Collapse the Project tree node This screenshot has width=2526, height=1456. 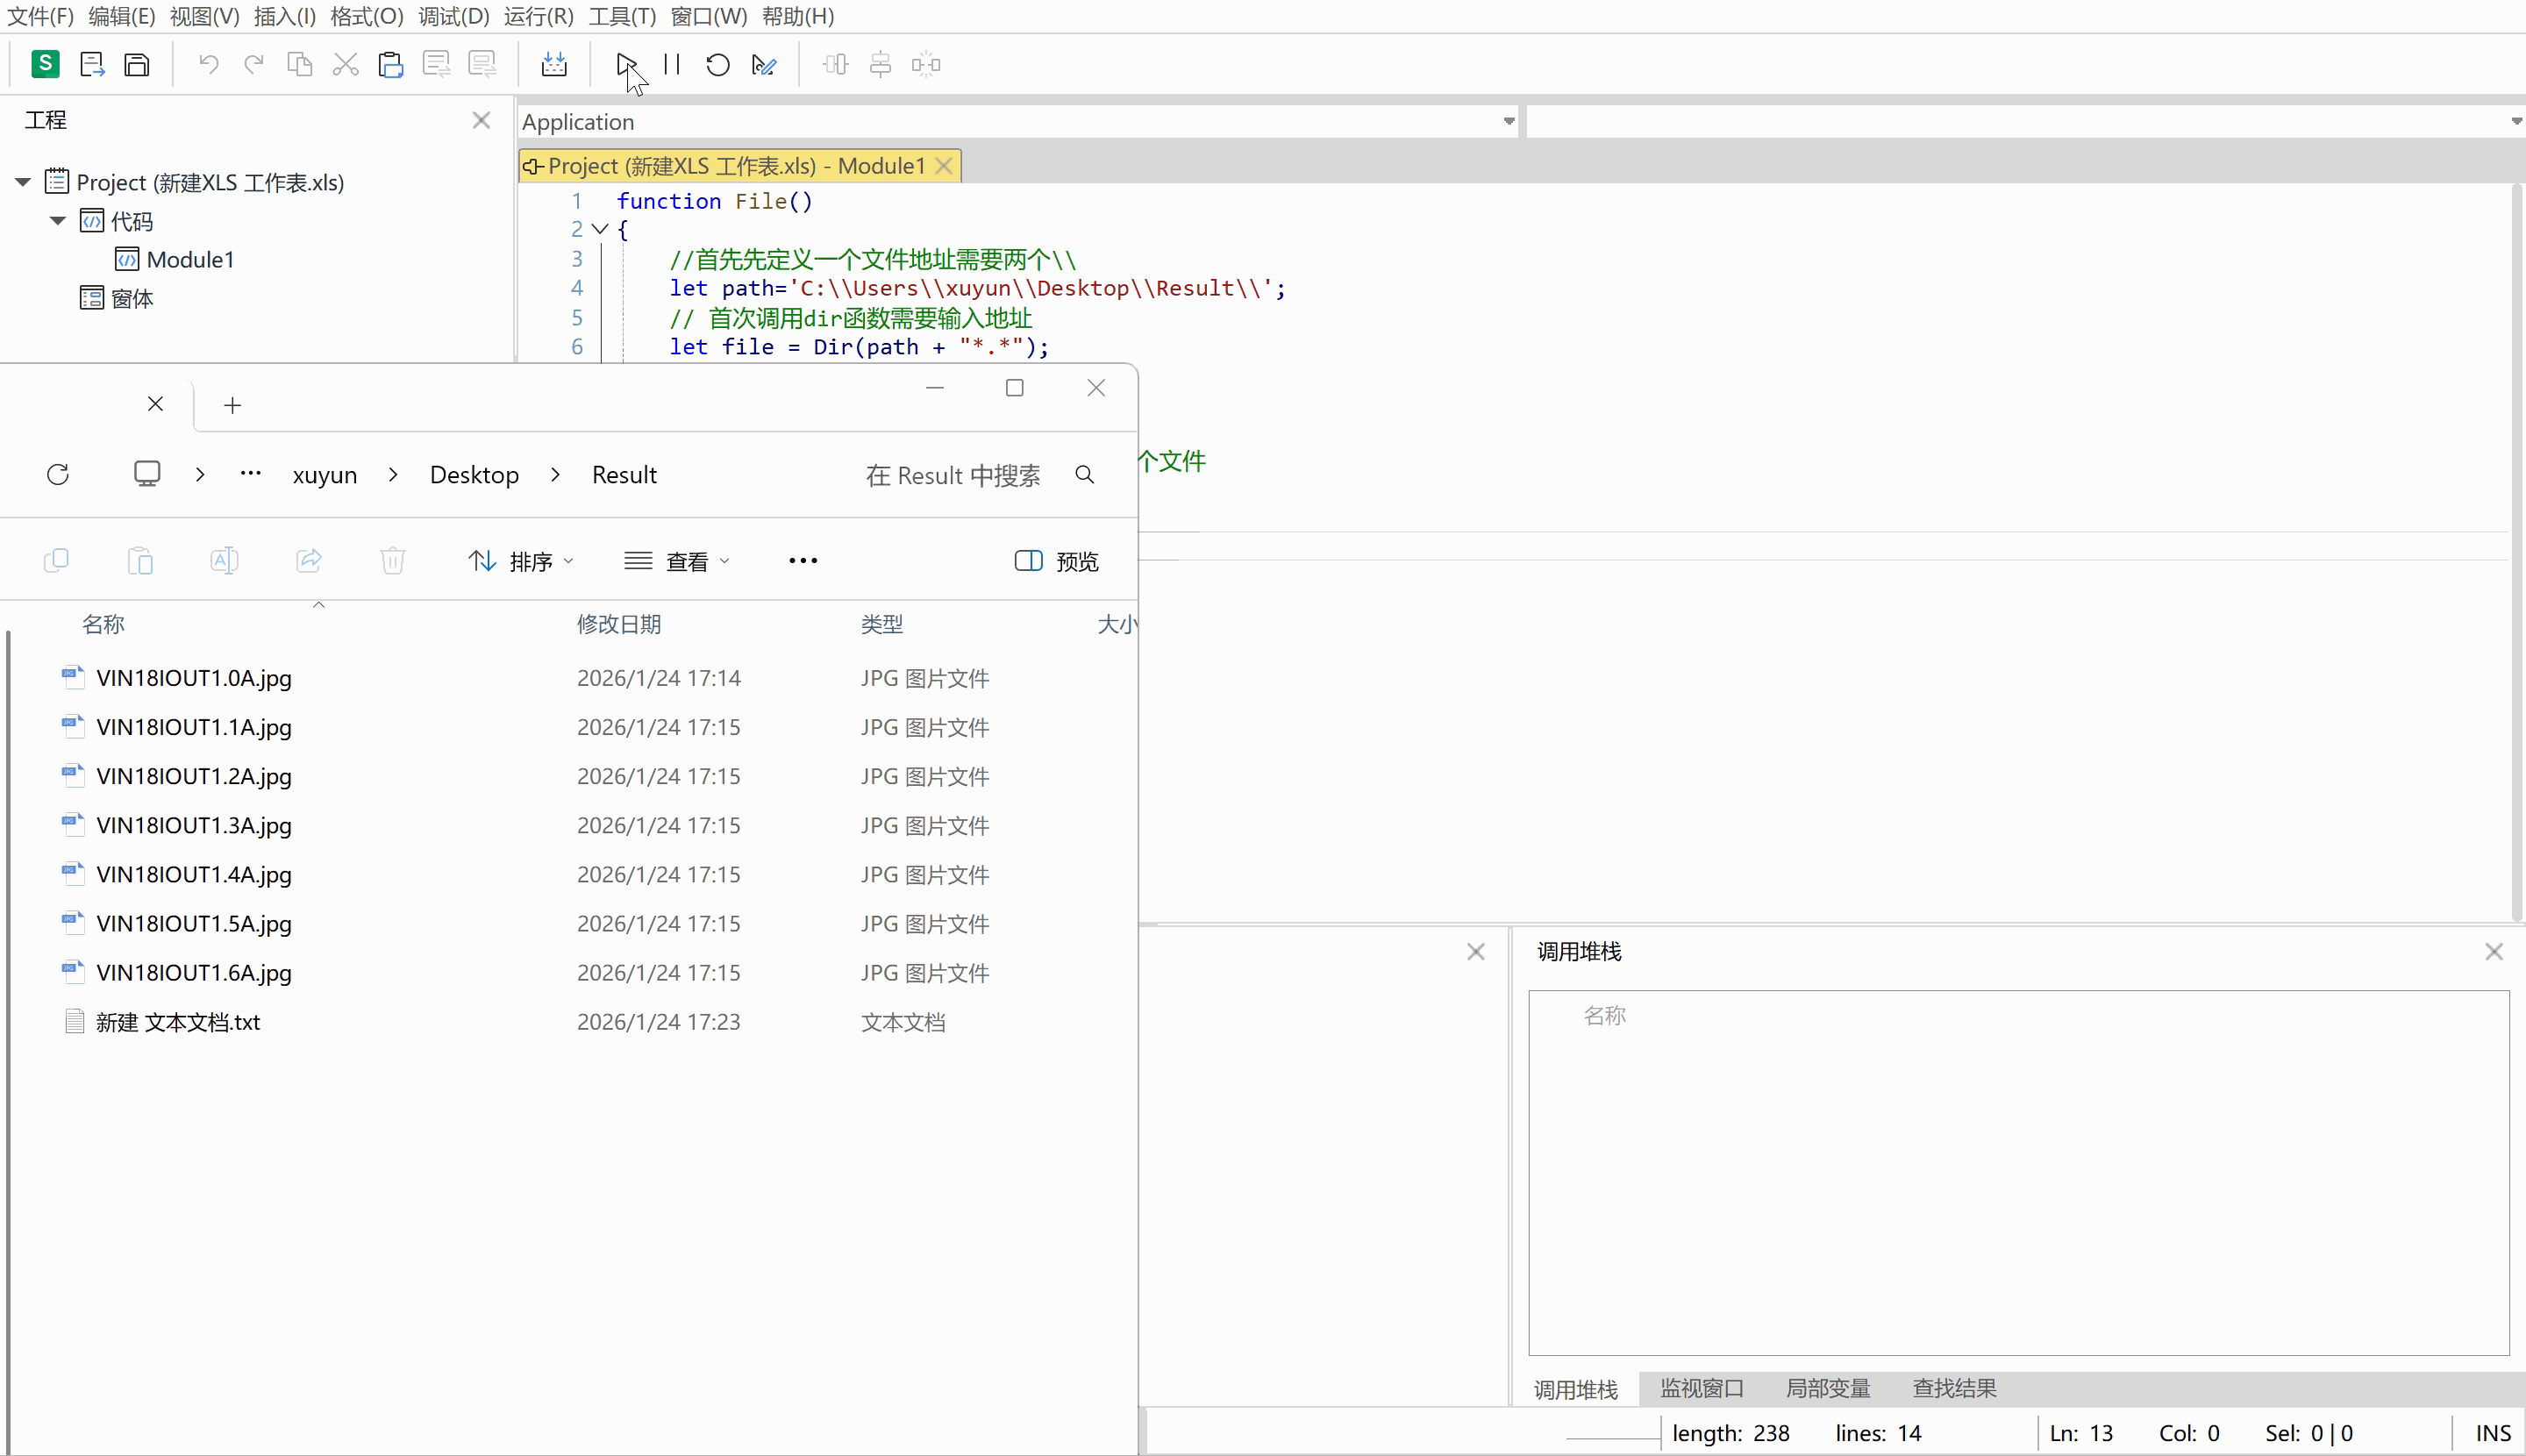(22, 182)
